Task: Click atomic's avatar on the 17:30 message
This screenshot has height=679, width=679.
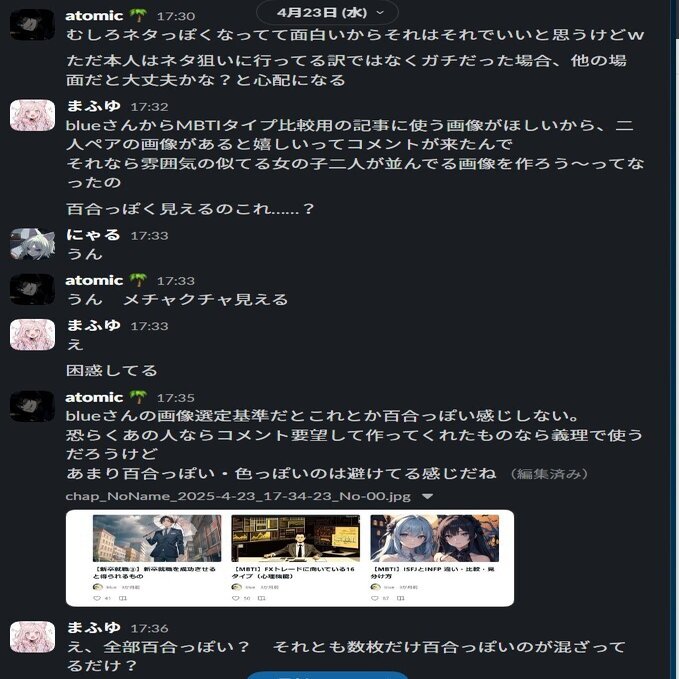Action: pyautogui.click(x=32, y=25)
